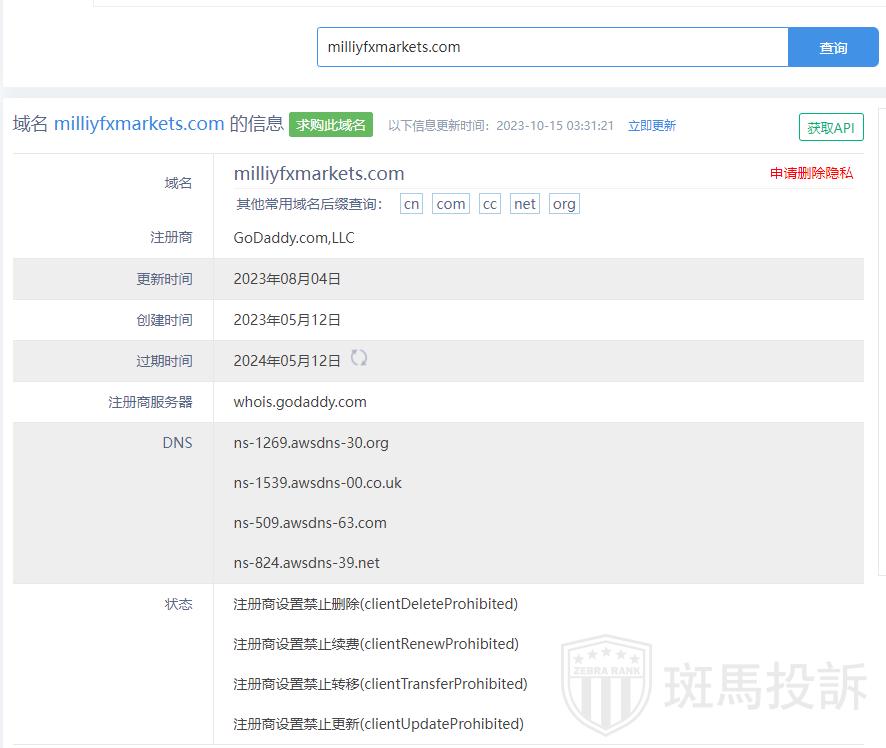886x748 pixels.
Task: Click the large milliyfxmarkets.com domain name row
Action: pyautogui.click(x=319, y=174)
